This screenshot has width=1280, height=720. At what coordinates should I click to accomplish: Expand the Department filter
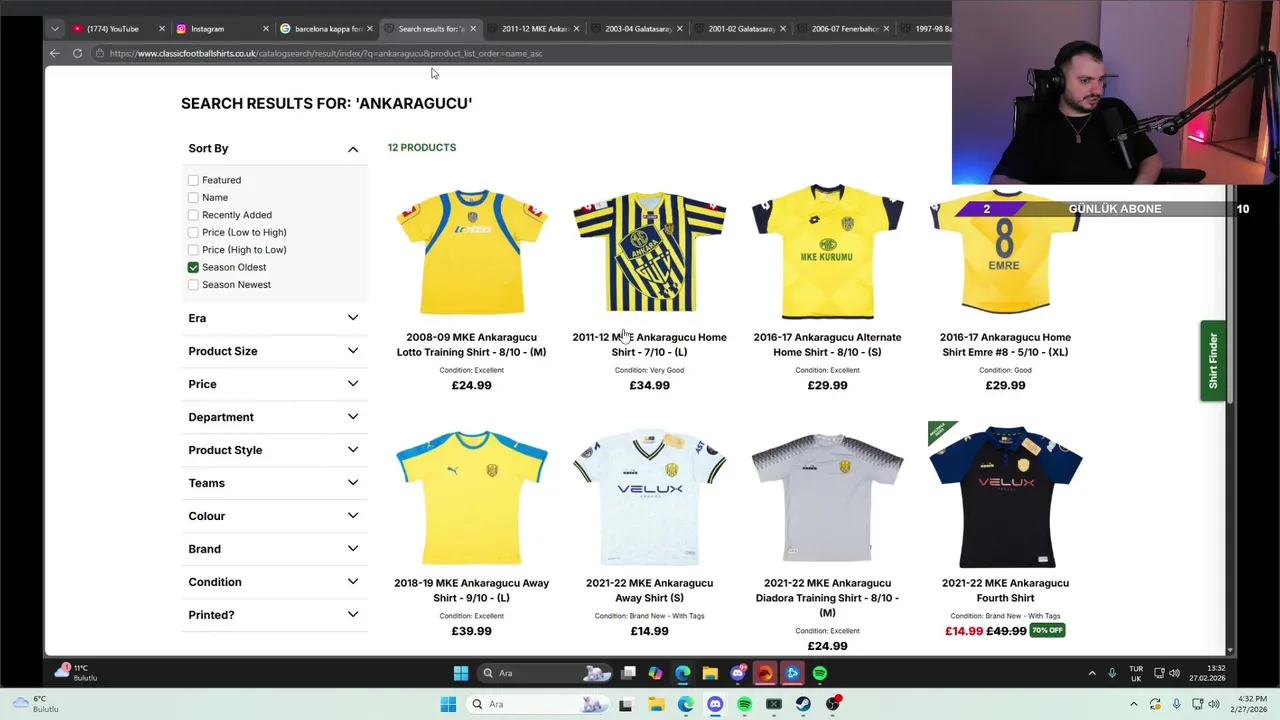(273, 417)
